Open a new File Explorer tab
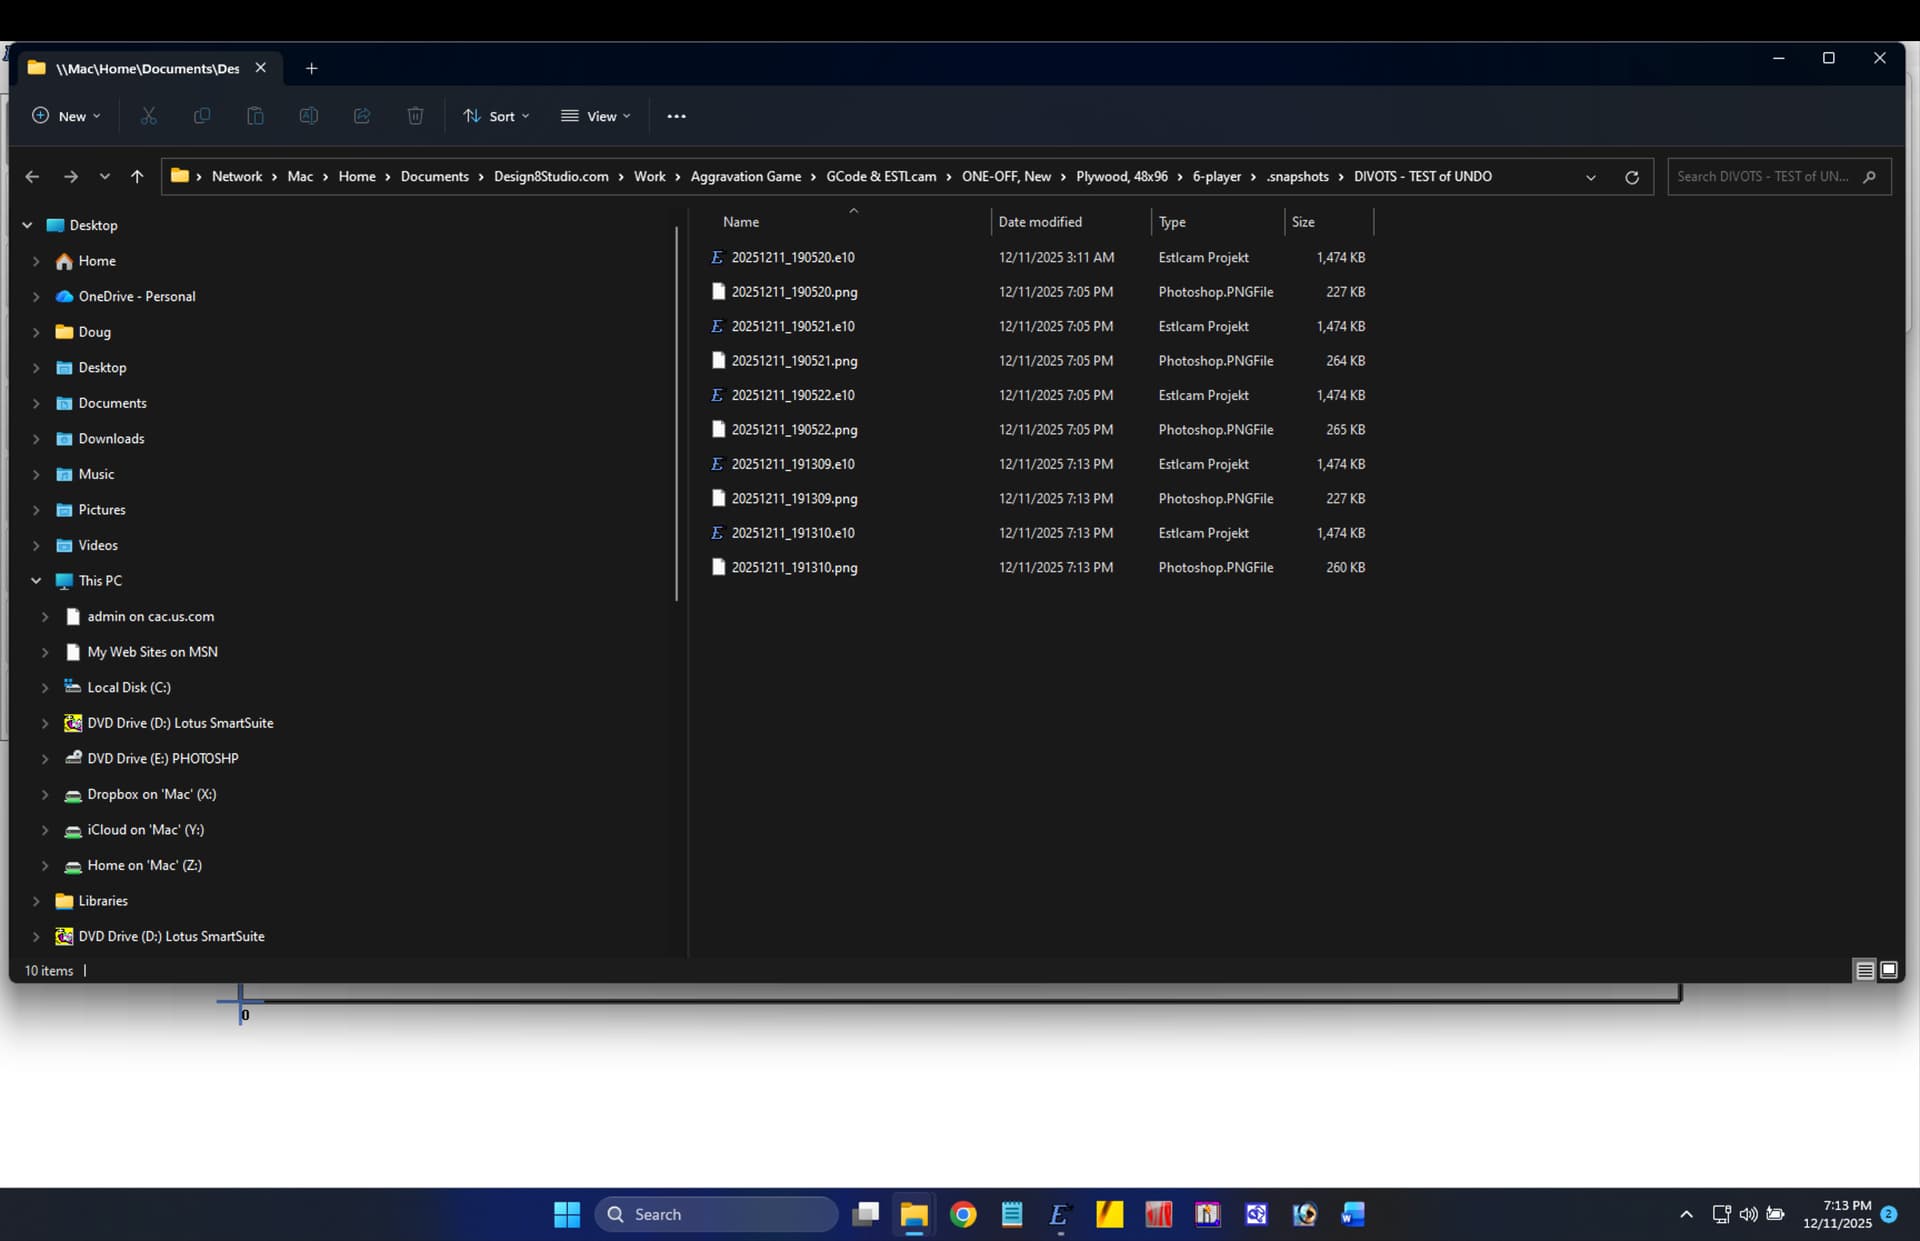 pos(311,68)
